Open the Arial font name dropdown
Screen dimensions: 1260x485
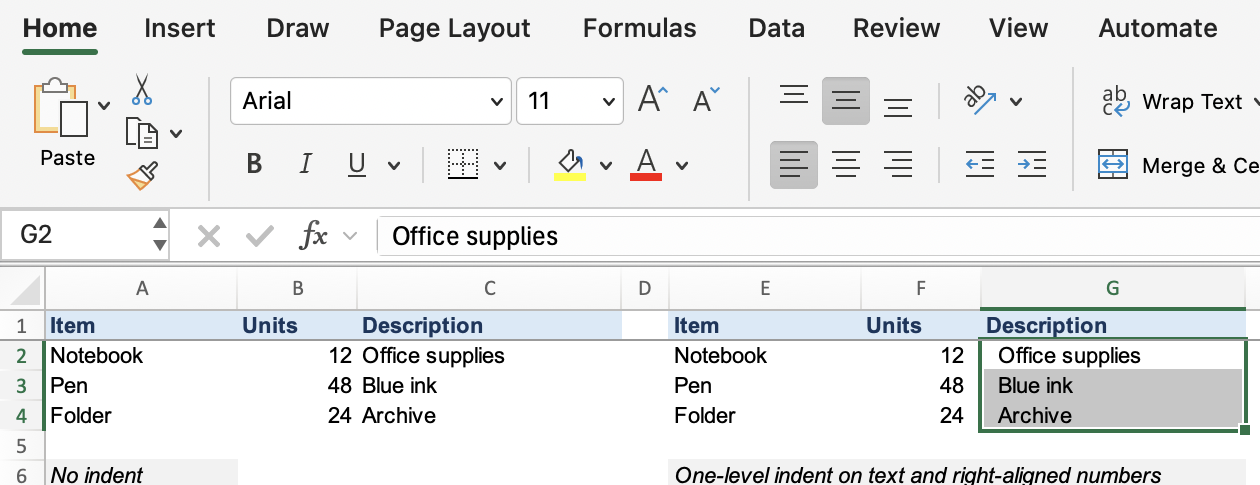[497, 101]
